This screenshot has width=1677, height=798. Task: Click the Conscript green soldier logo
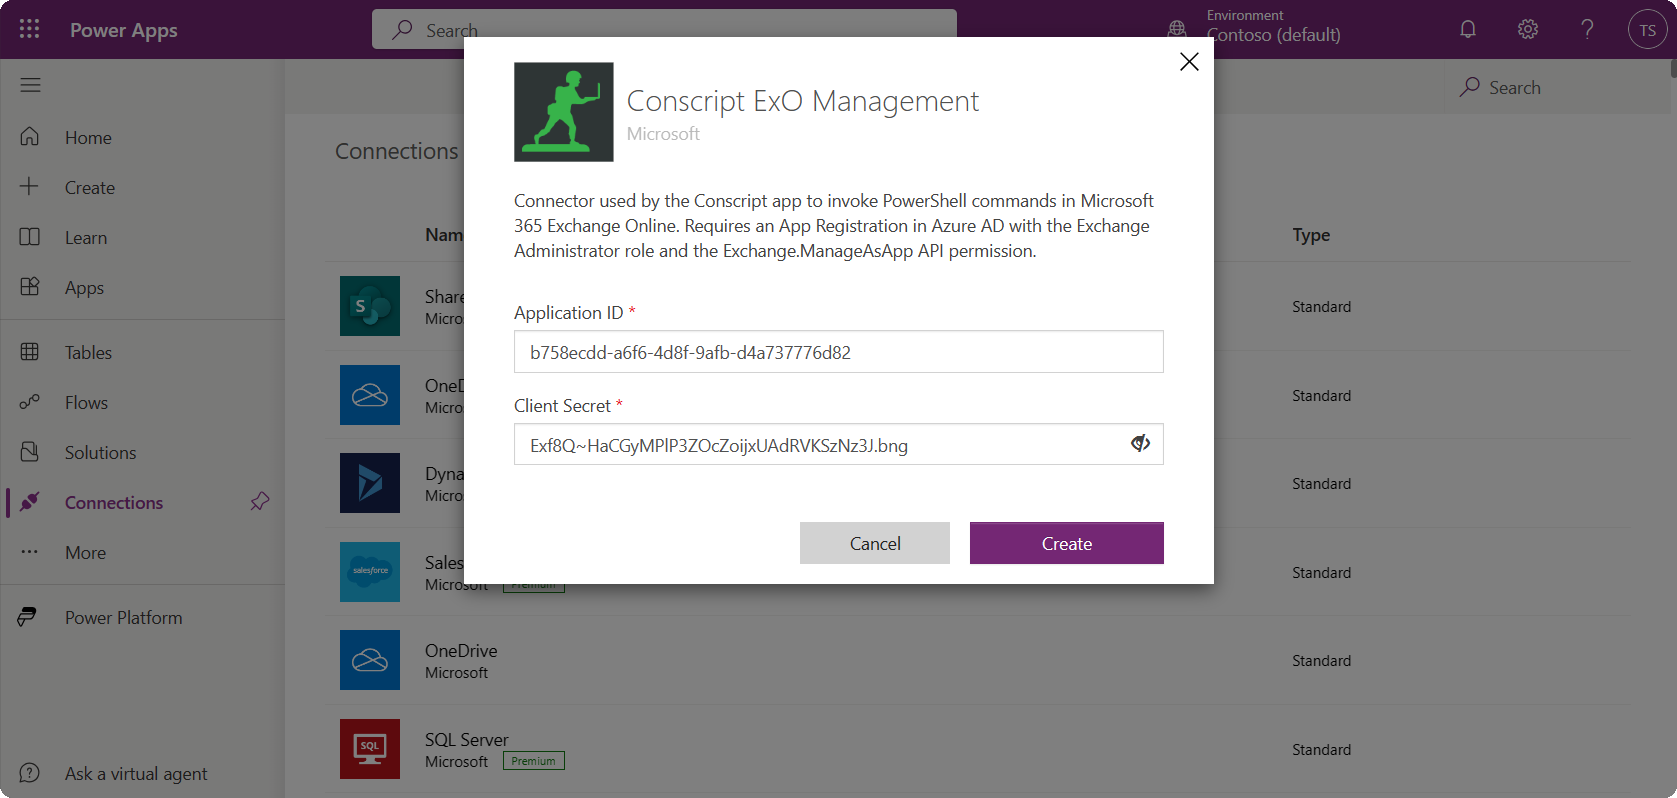(x=563, y=112)
